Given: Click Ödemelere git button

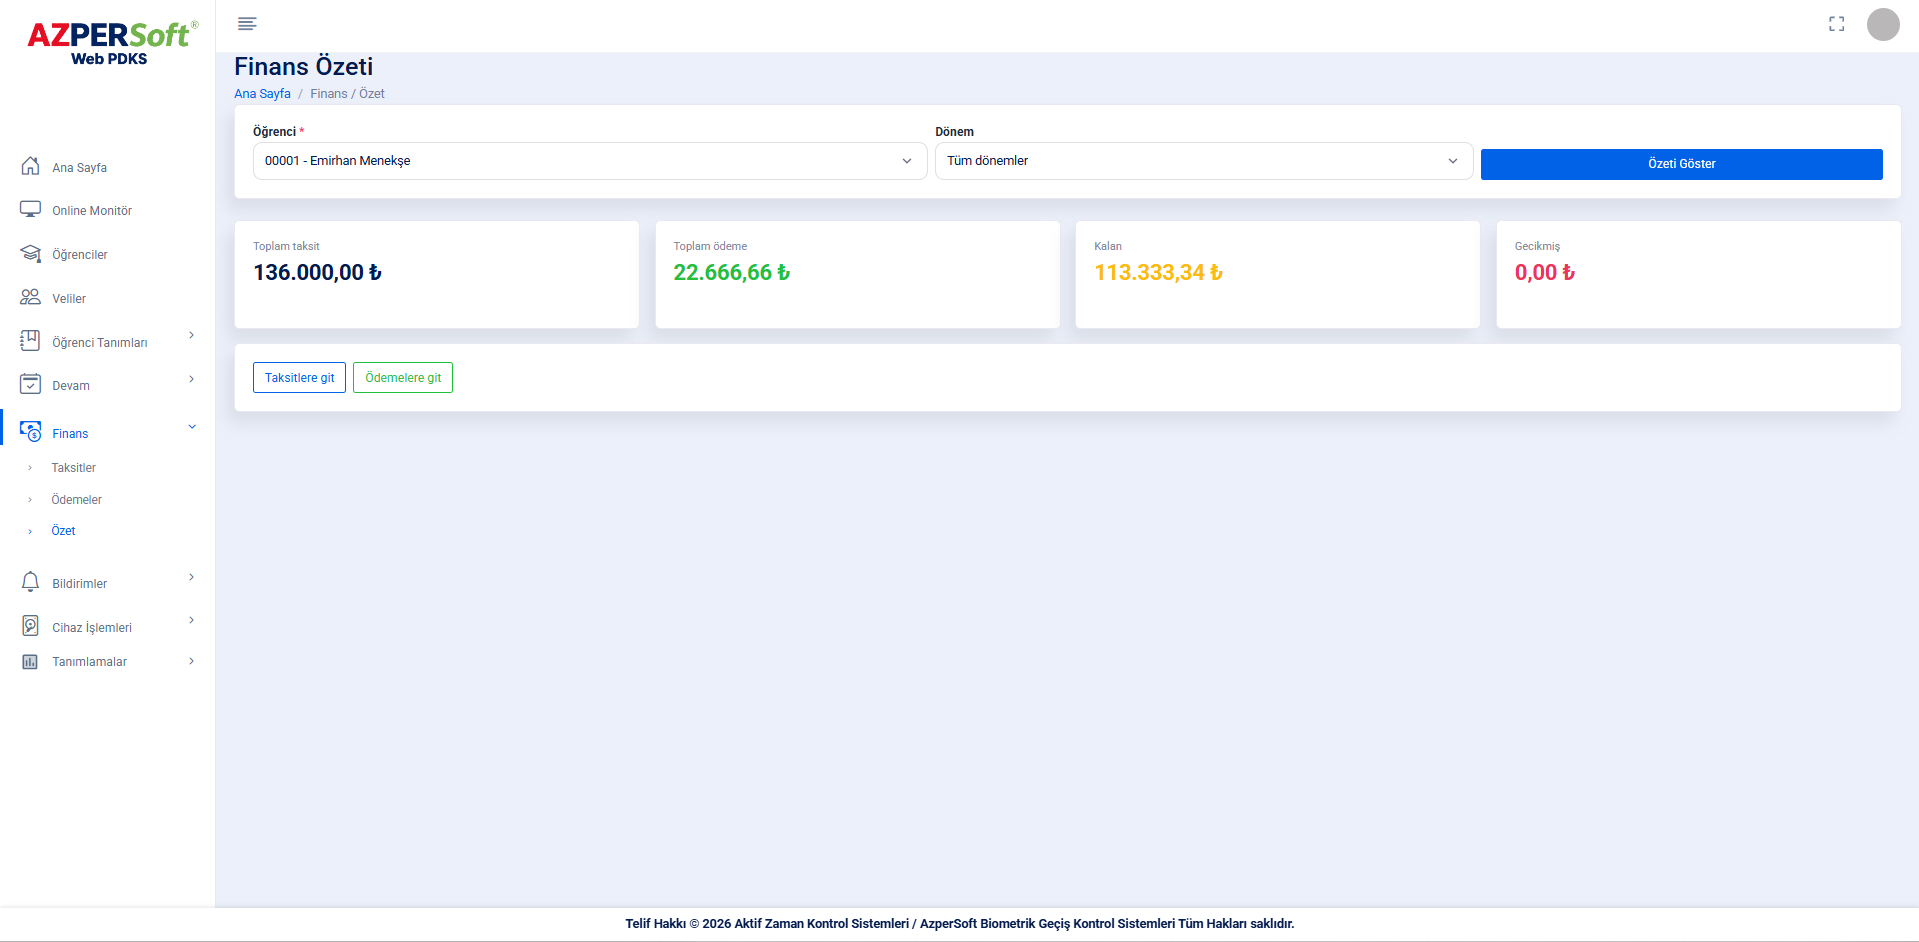Looking at the screenshot, I should [403, 378].
